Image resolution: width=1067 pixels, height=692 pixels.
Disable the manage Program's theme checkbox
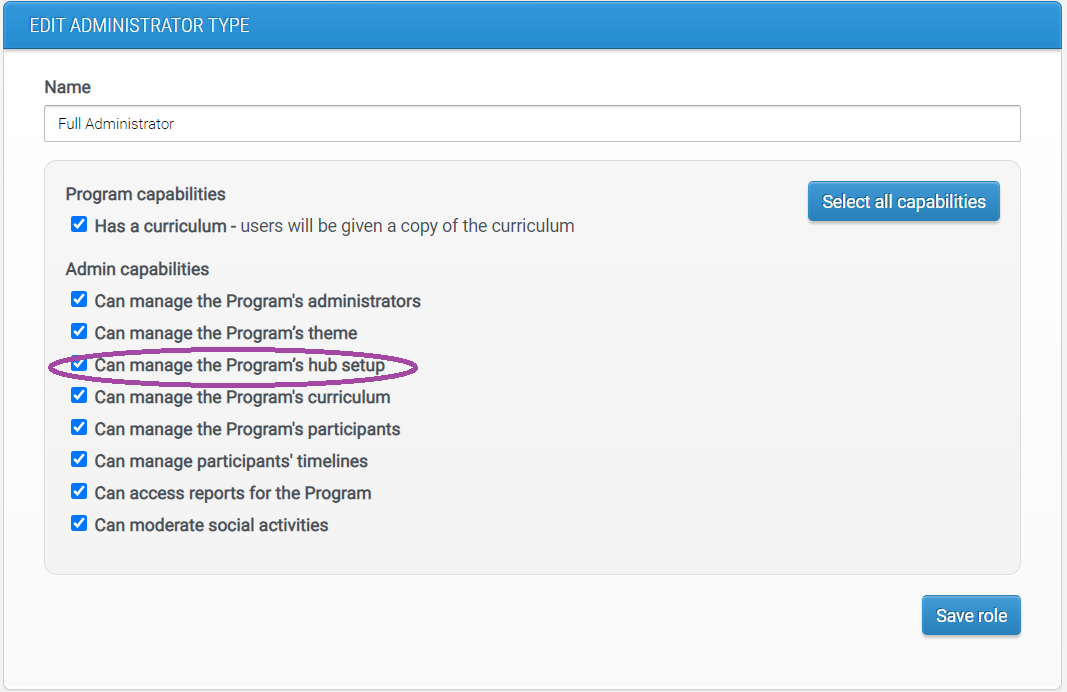coord(79,332)
